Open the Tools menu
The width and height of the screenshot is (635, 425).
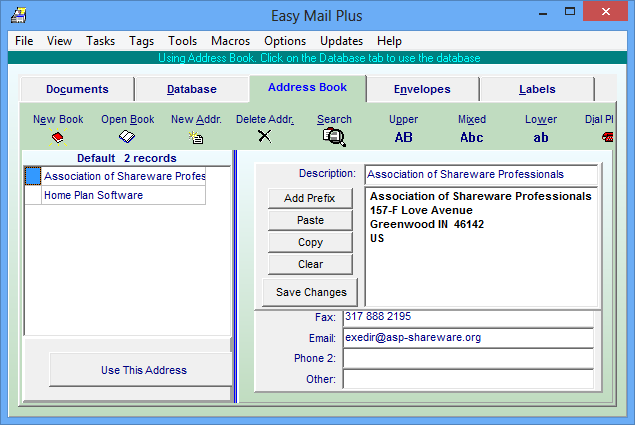point(182,41)
